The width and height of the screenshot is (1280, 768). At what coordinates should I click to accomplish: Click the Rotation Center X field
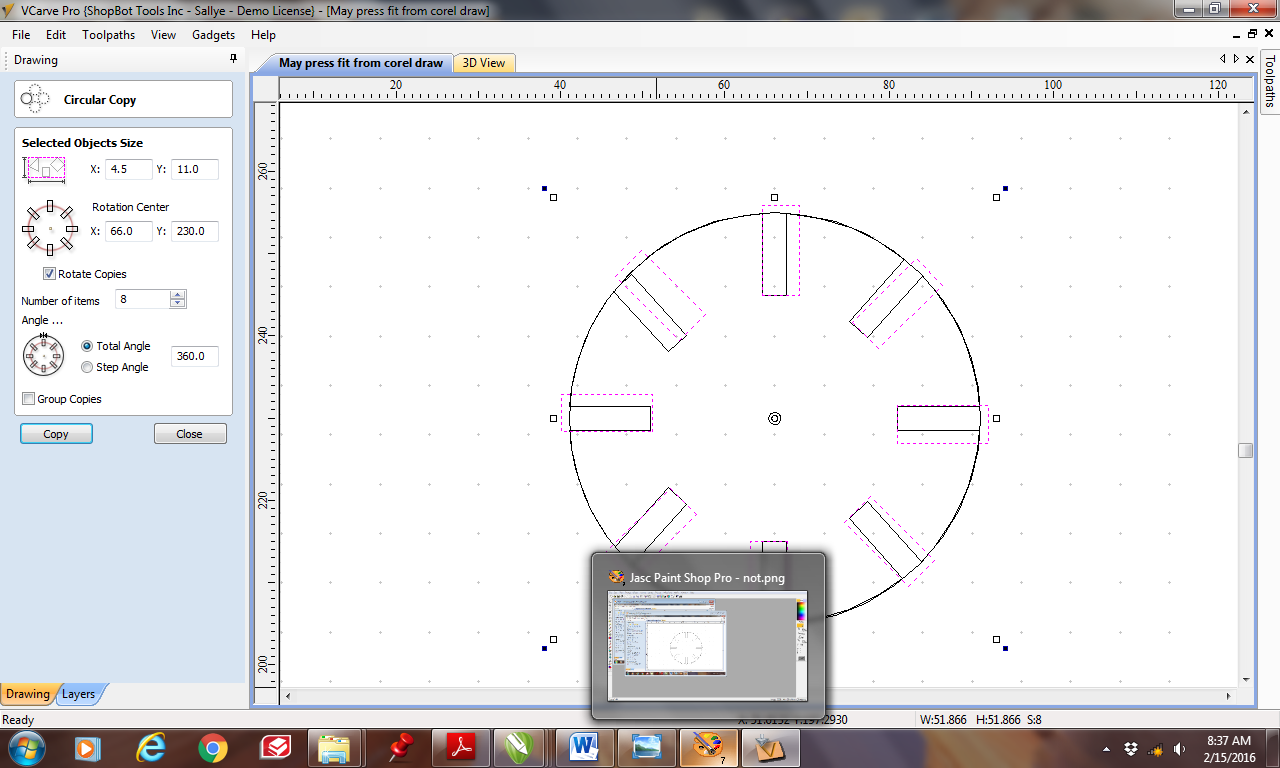(x=129, y=231)
